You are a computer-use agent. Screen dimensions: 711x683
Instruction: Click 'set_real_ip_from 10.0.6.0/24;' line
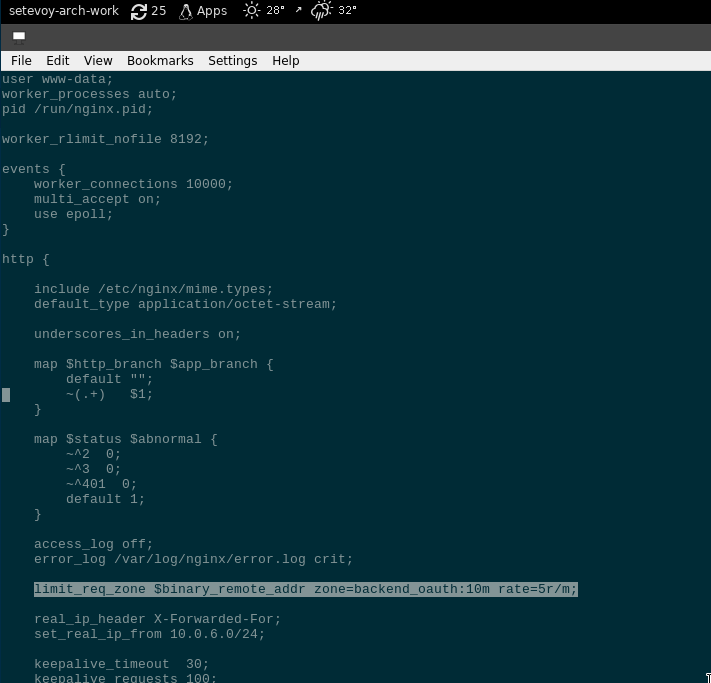pyautogui.click(x=149, y=634)
